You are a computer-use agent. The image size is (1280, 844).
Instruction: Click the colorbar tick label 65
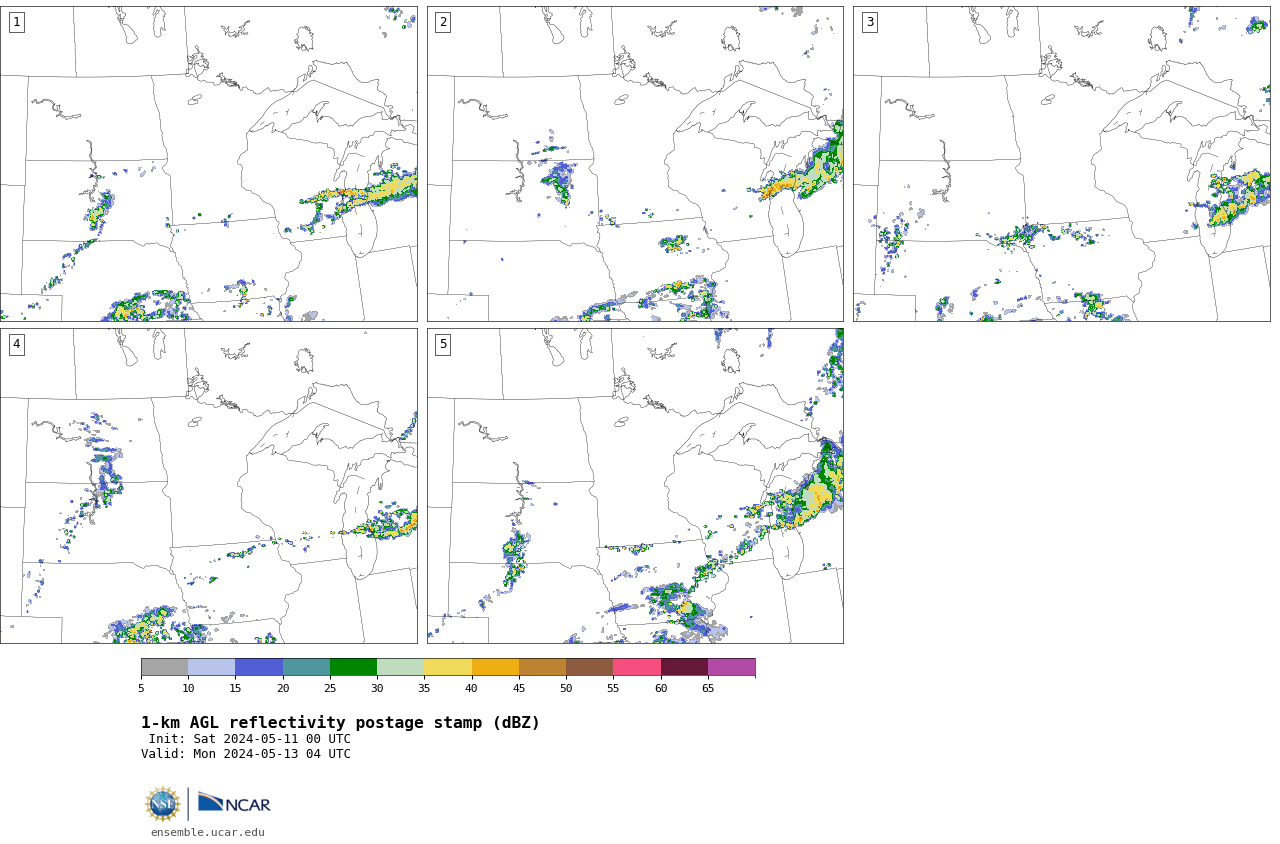point(708,688)
